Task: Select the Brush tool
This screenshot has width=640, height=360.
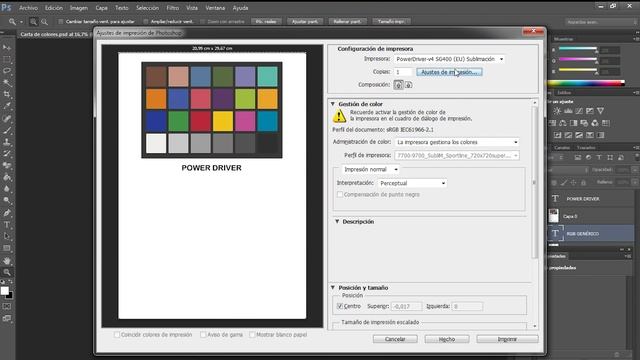Action: 7,130
